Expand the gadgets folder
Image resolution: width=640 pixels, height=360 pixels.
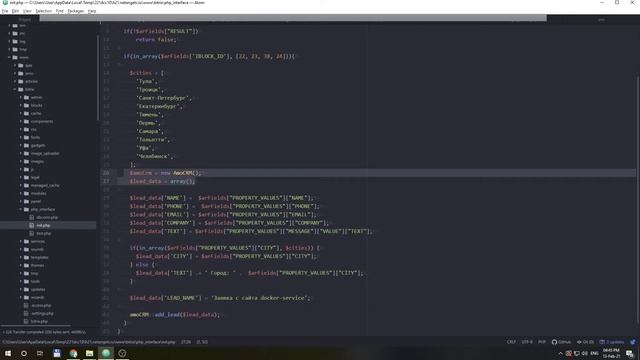pos(21,145)
